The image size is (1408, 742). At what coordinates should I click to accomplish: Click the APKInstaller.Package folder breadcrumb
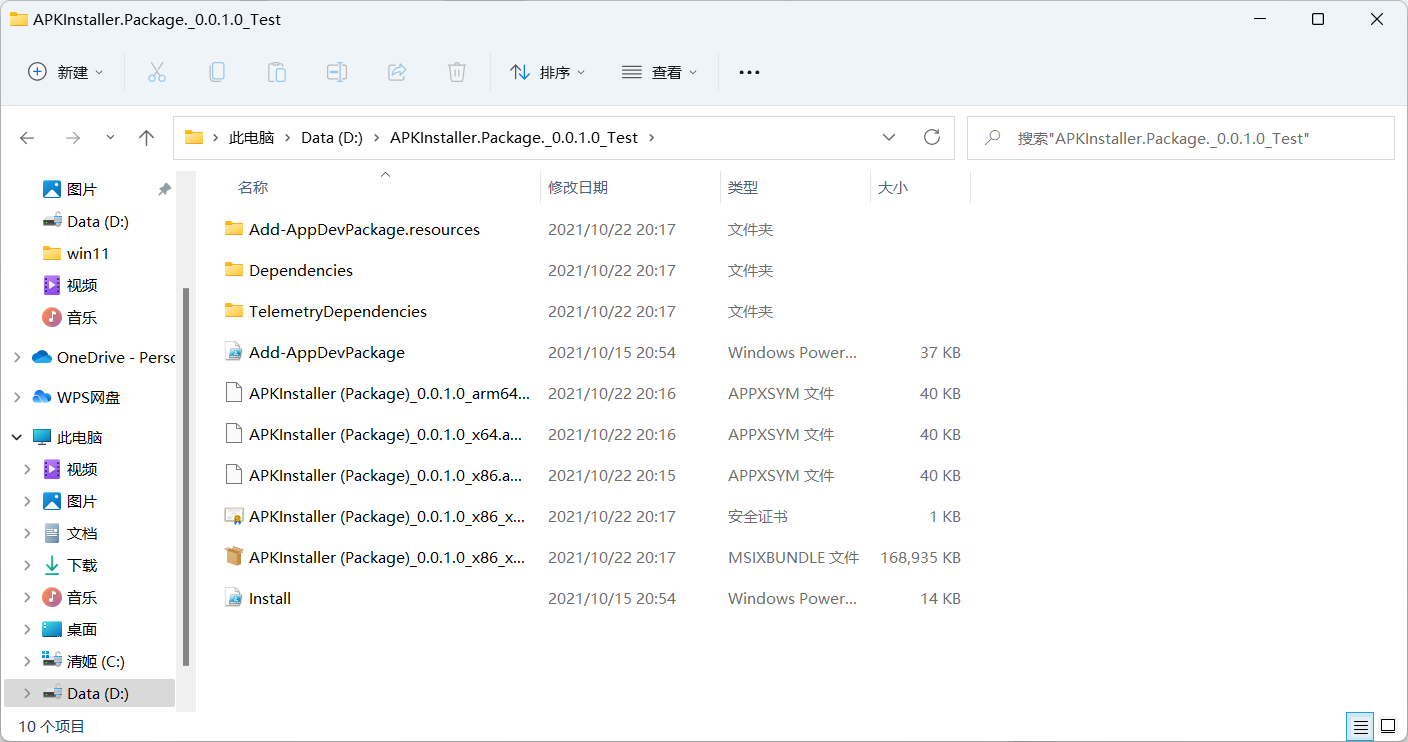(514, 138)
